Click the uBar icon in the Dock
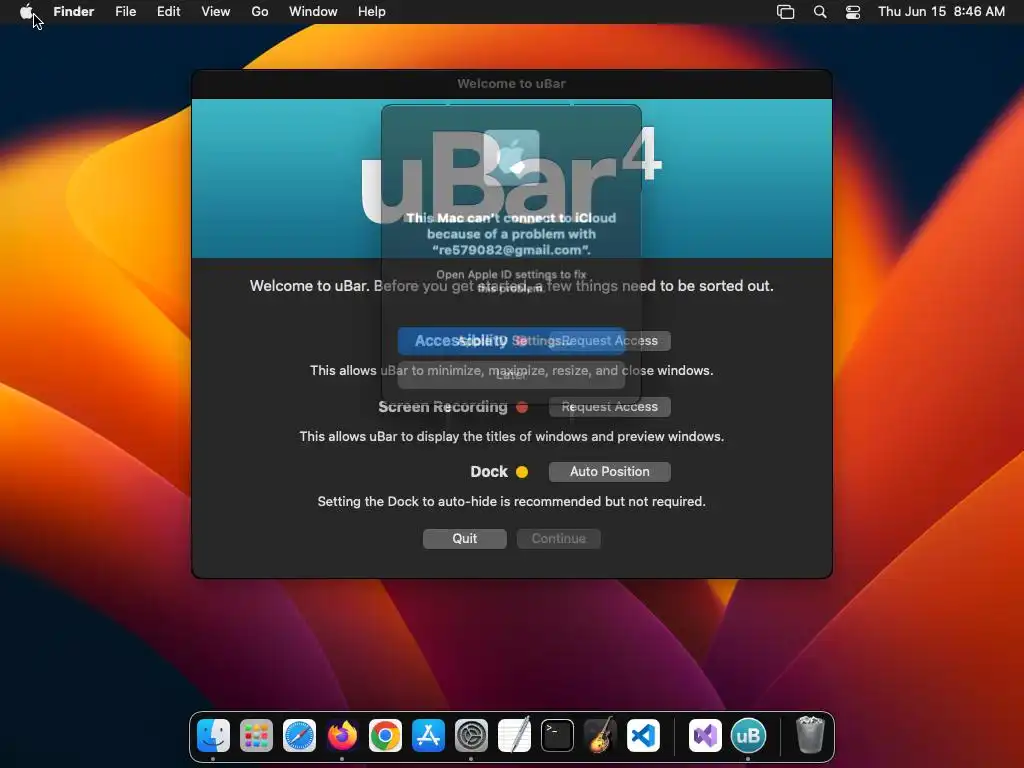The width and height of the screenshot is (1024, 768). (x=748, y=736)
